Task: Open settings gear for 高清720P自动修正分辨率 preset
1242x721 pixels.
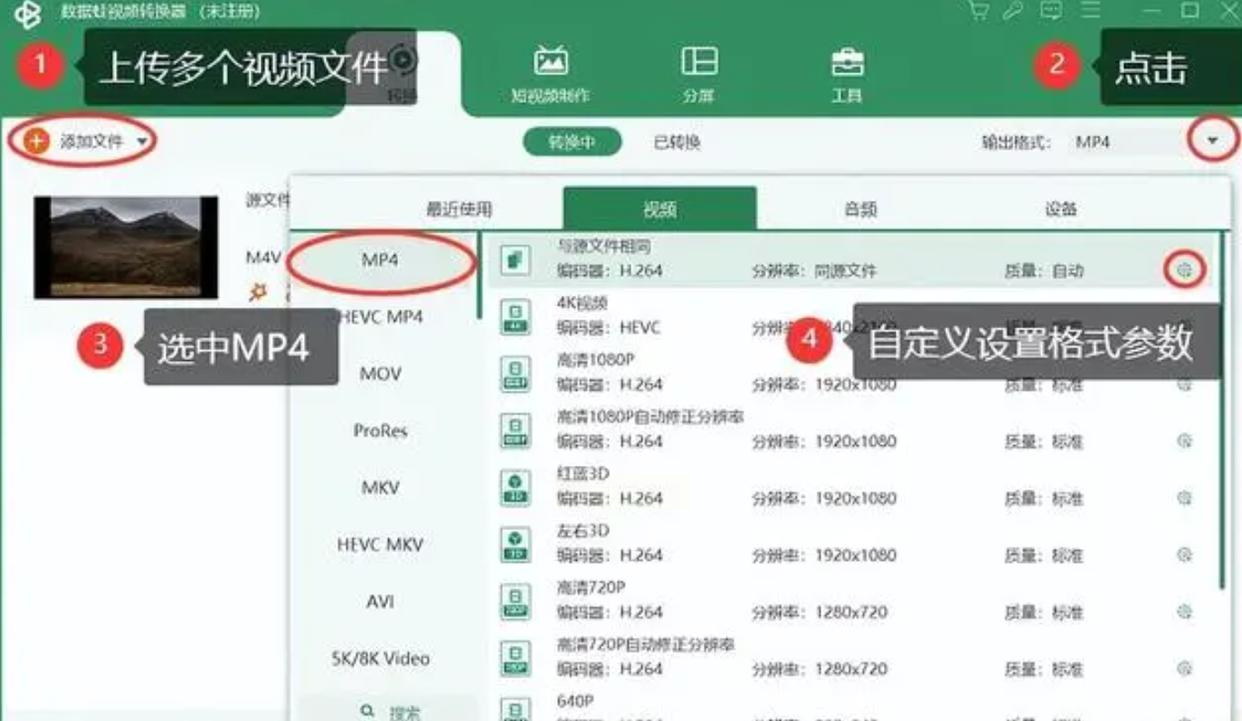Action: click(1185, 669)
